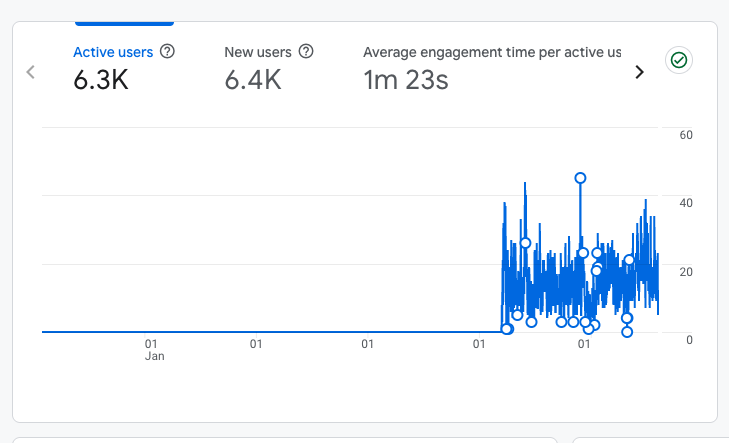The image size is (729, 443).
Task: Click the 6.3K active users value
Action: click(x=101, y=80)
